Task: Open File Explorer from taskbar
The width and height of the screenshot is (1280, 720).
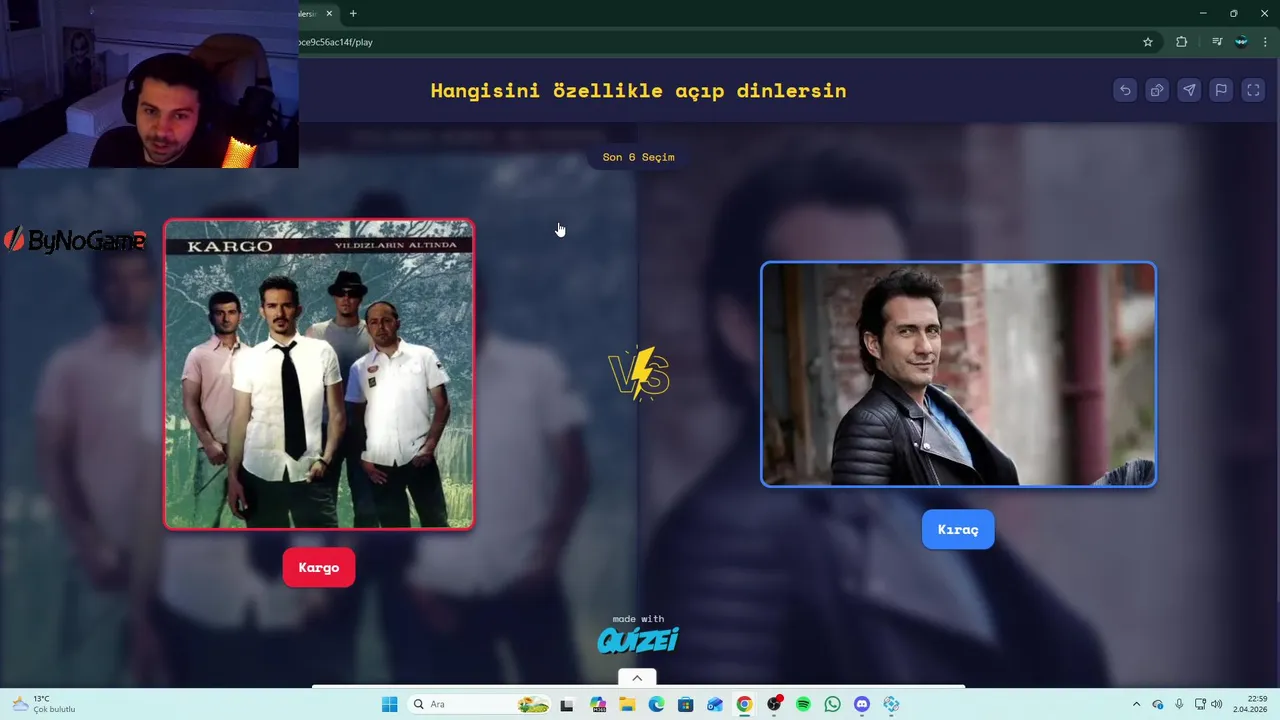Action: (627, 704)
